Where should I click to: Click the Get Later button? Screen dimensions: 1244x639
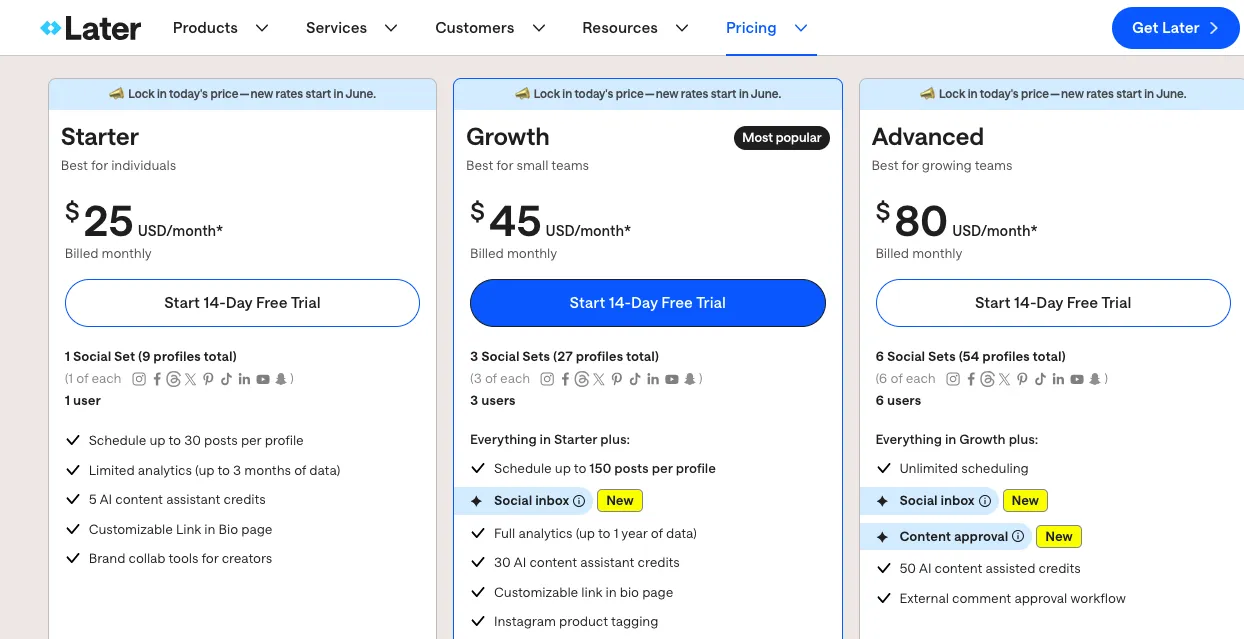(1175, 28)
